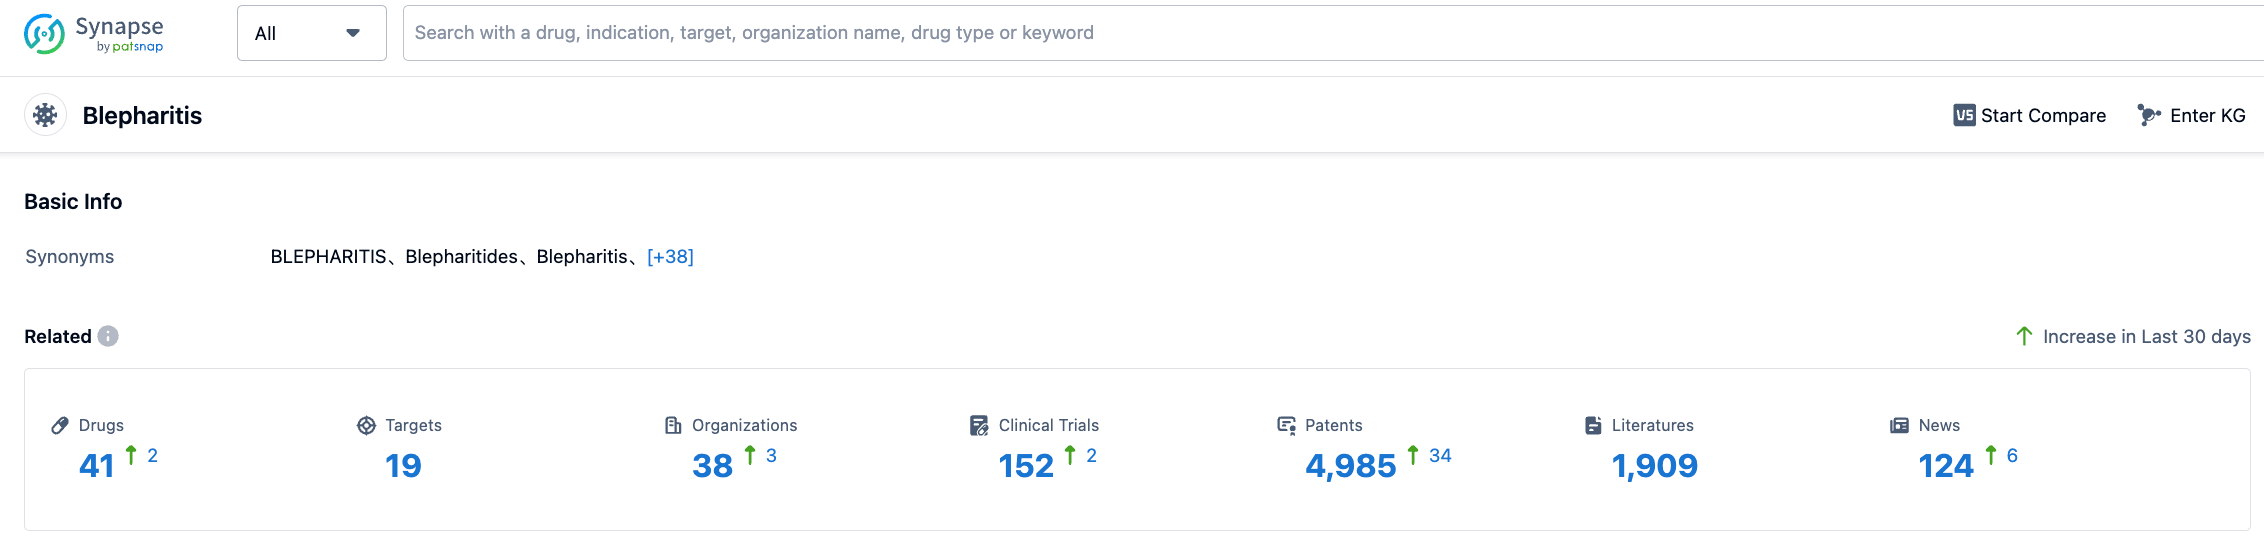Open the 152 clinical trials count
Viewport: 2264px width, 542px height.
pyautogui.click(x=1026, y=466)
